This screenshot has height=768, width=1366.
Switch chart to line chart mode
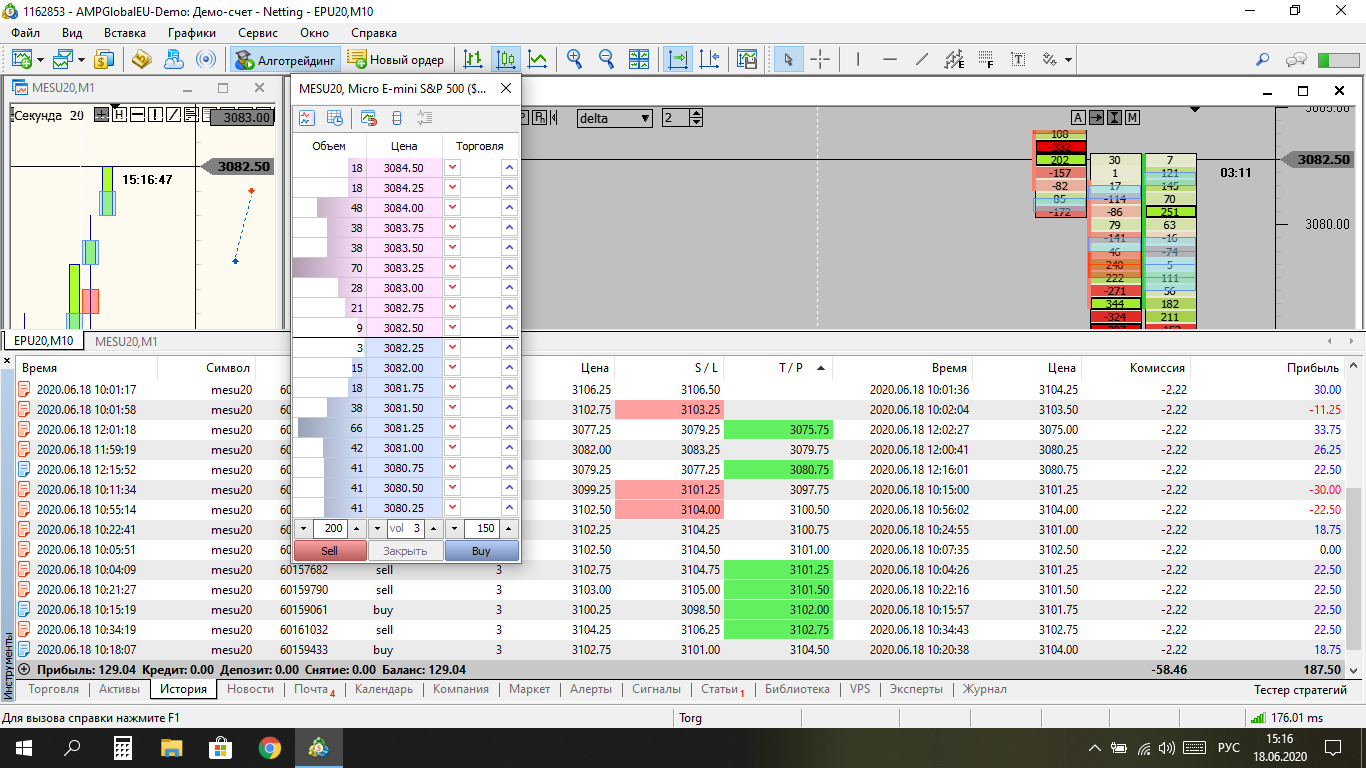(537, 59)
